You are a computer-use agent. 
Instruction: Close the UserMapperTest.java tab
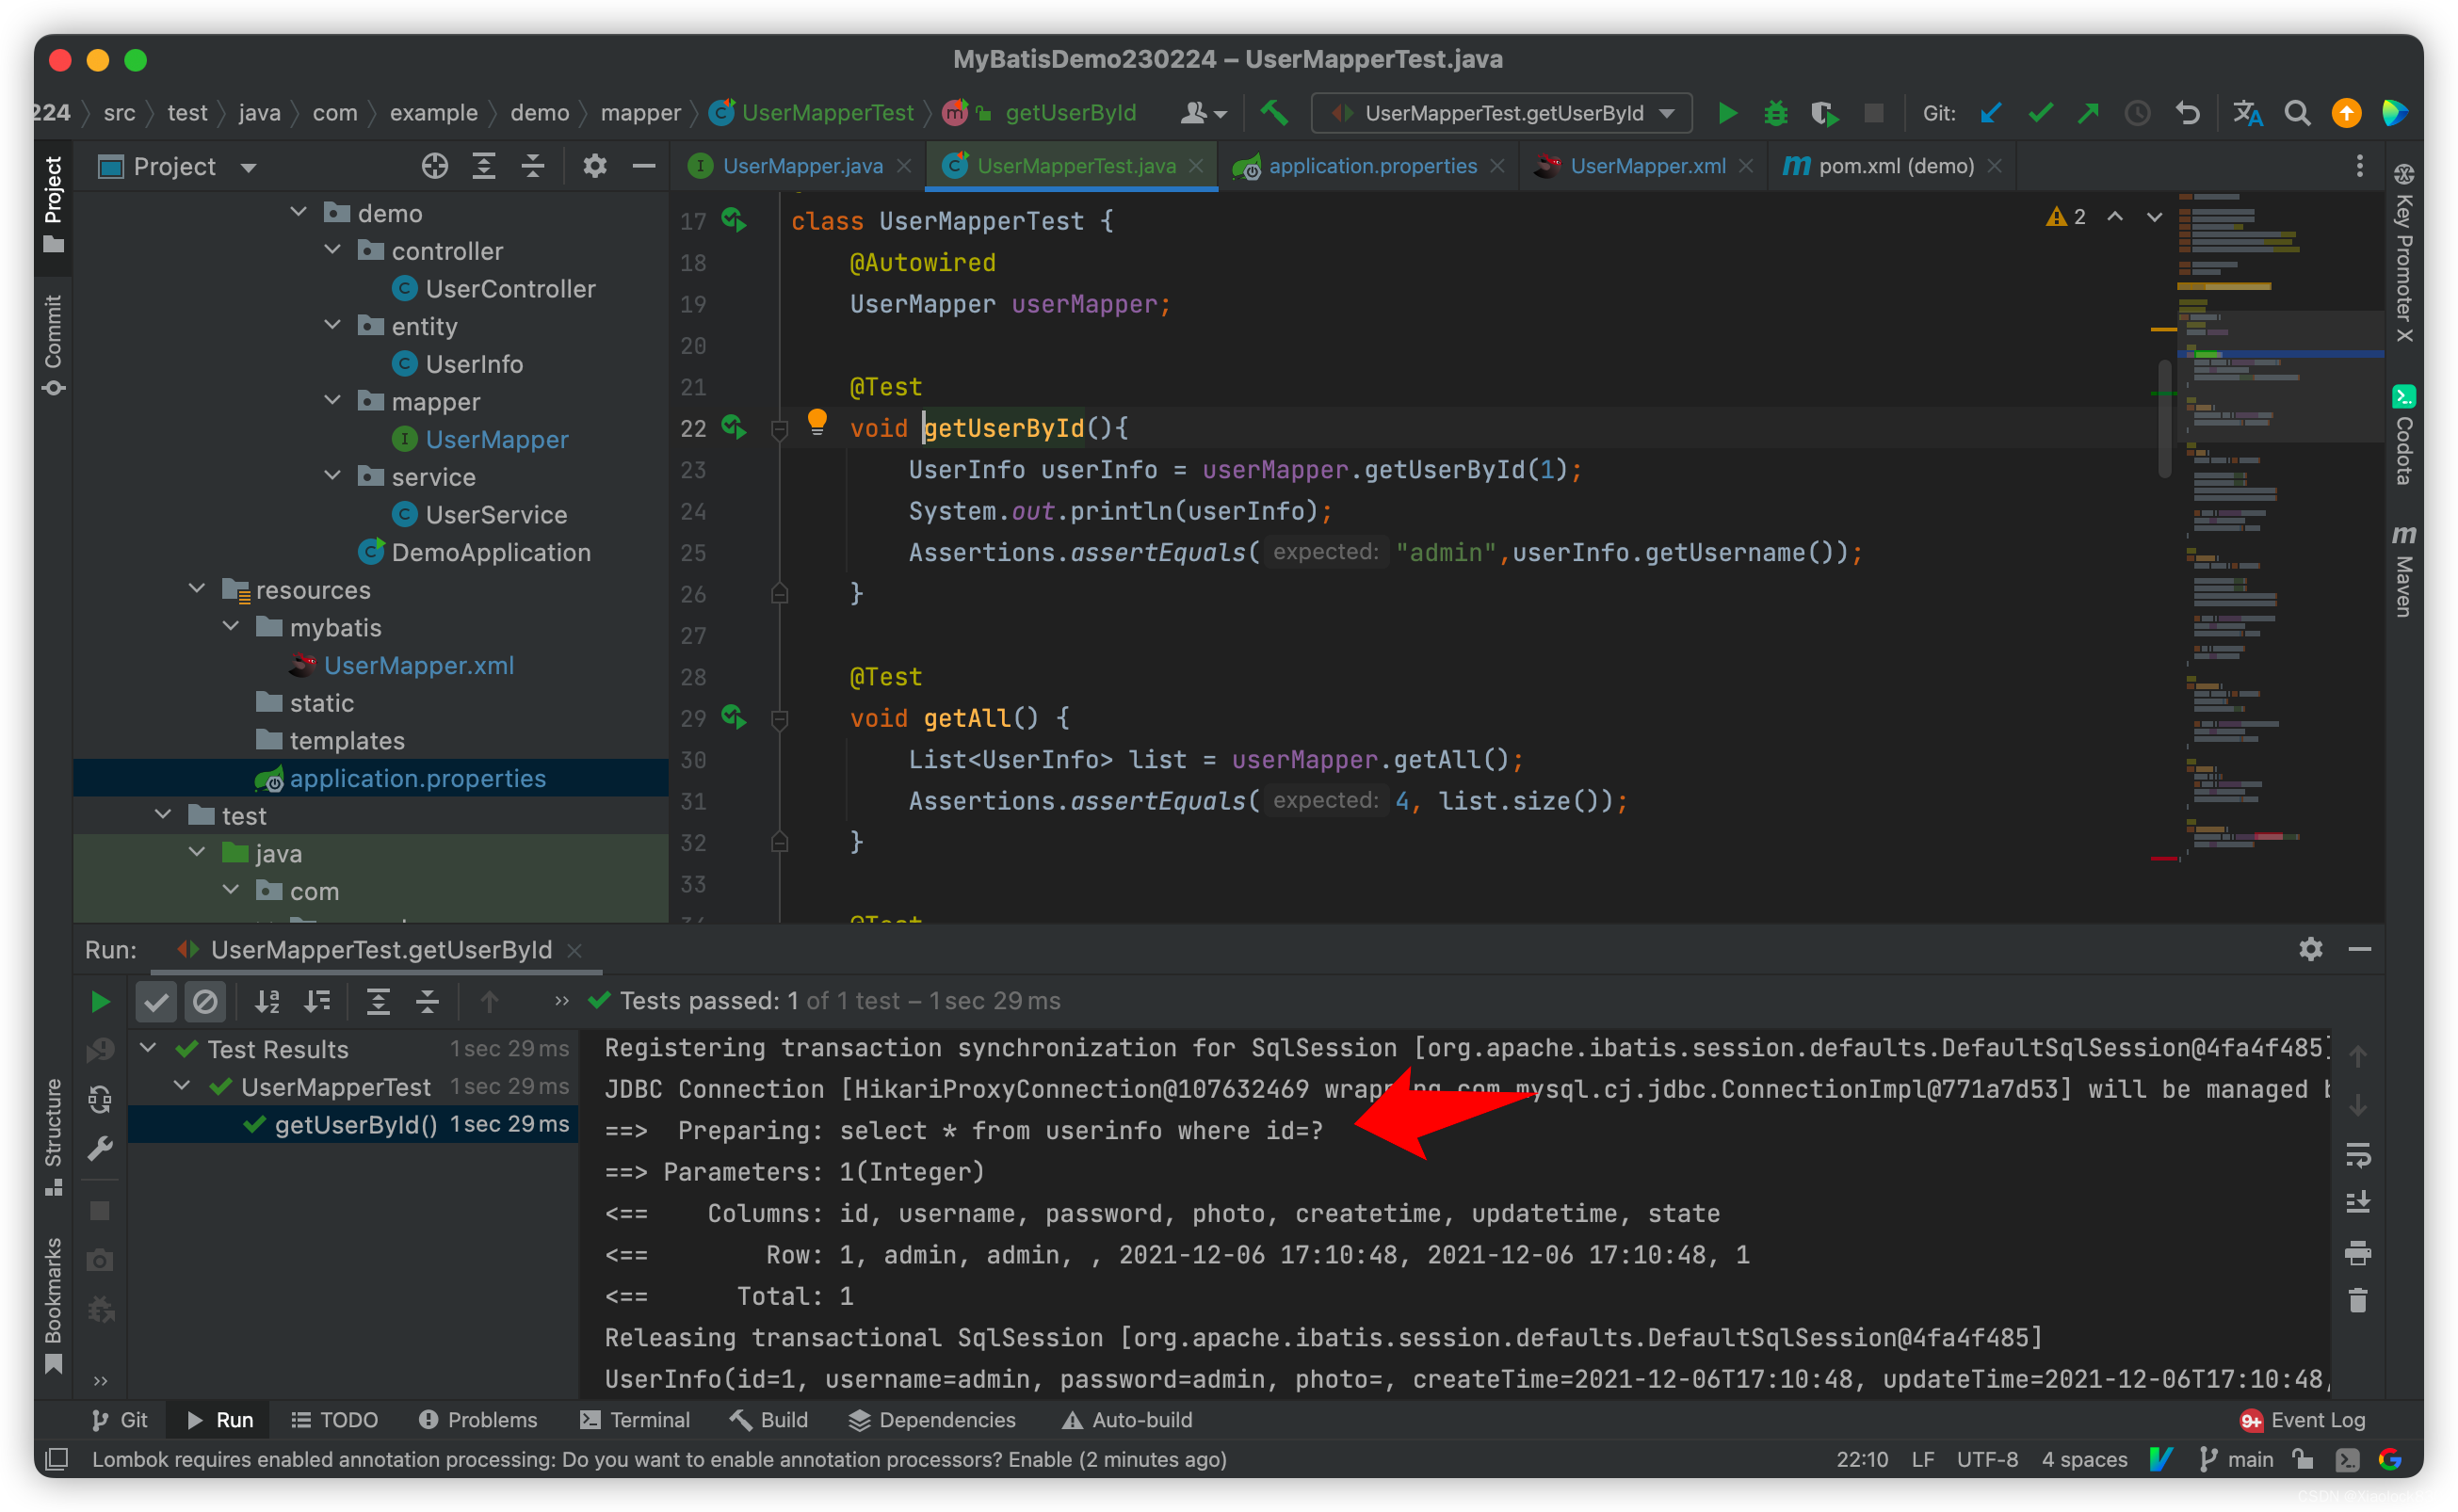coord(1197,166)
